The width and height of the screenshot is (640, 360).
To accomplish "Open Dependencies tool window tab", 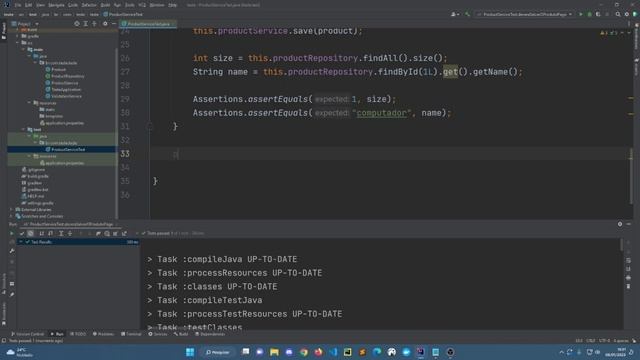I will click(x=210, y=334).
